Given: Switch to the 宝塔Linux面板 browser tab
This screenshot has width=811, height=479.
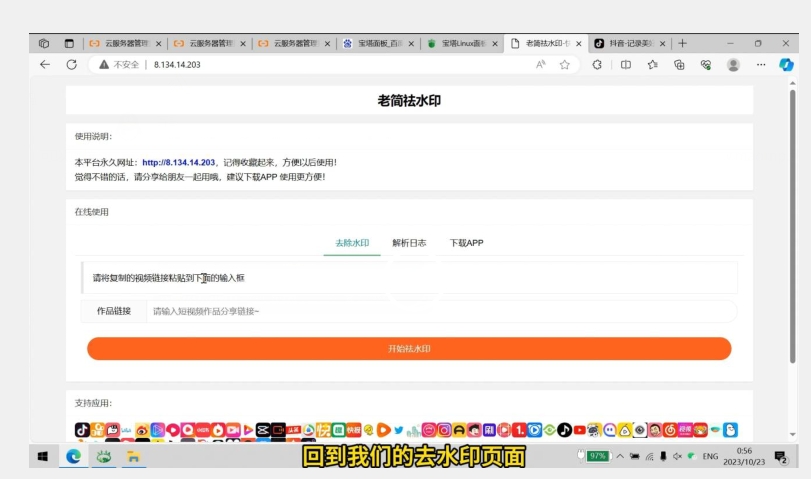Looking at the screenshot, I should (x=461, y=43).
